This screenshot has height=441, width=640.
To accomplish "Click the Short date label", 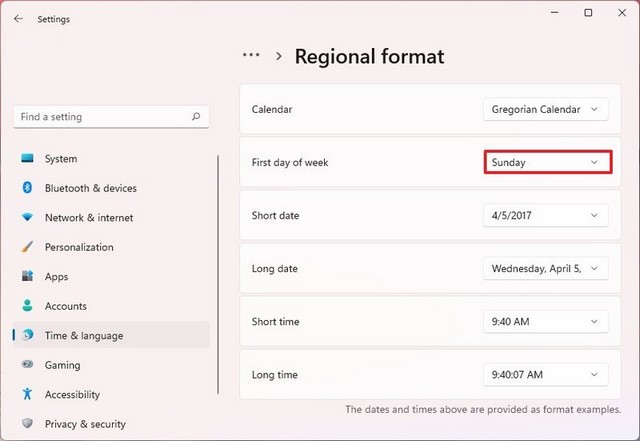I will coord(276,215).
